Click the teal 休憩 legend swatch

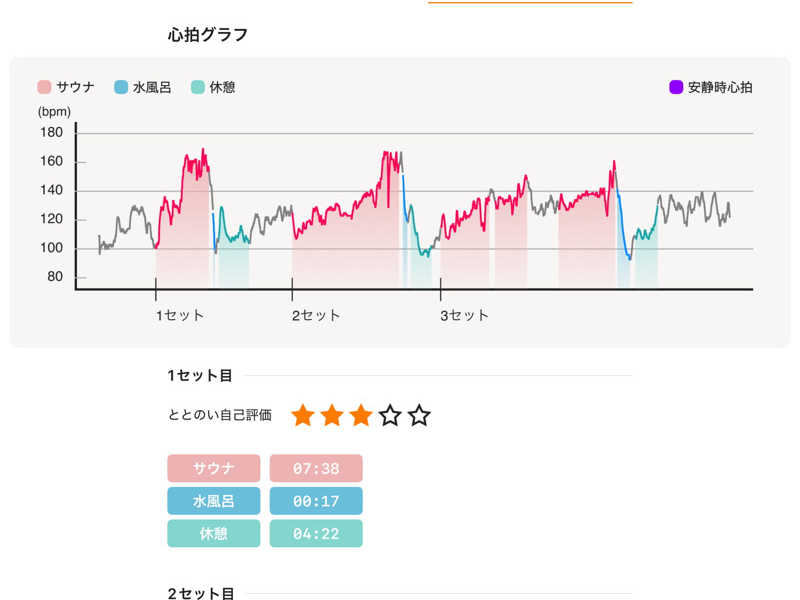[198, 87]
